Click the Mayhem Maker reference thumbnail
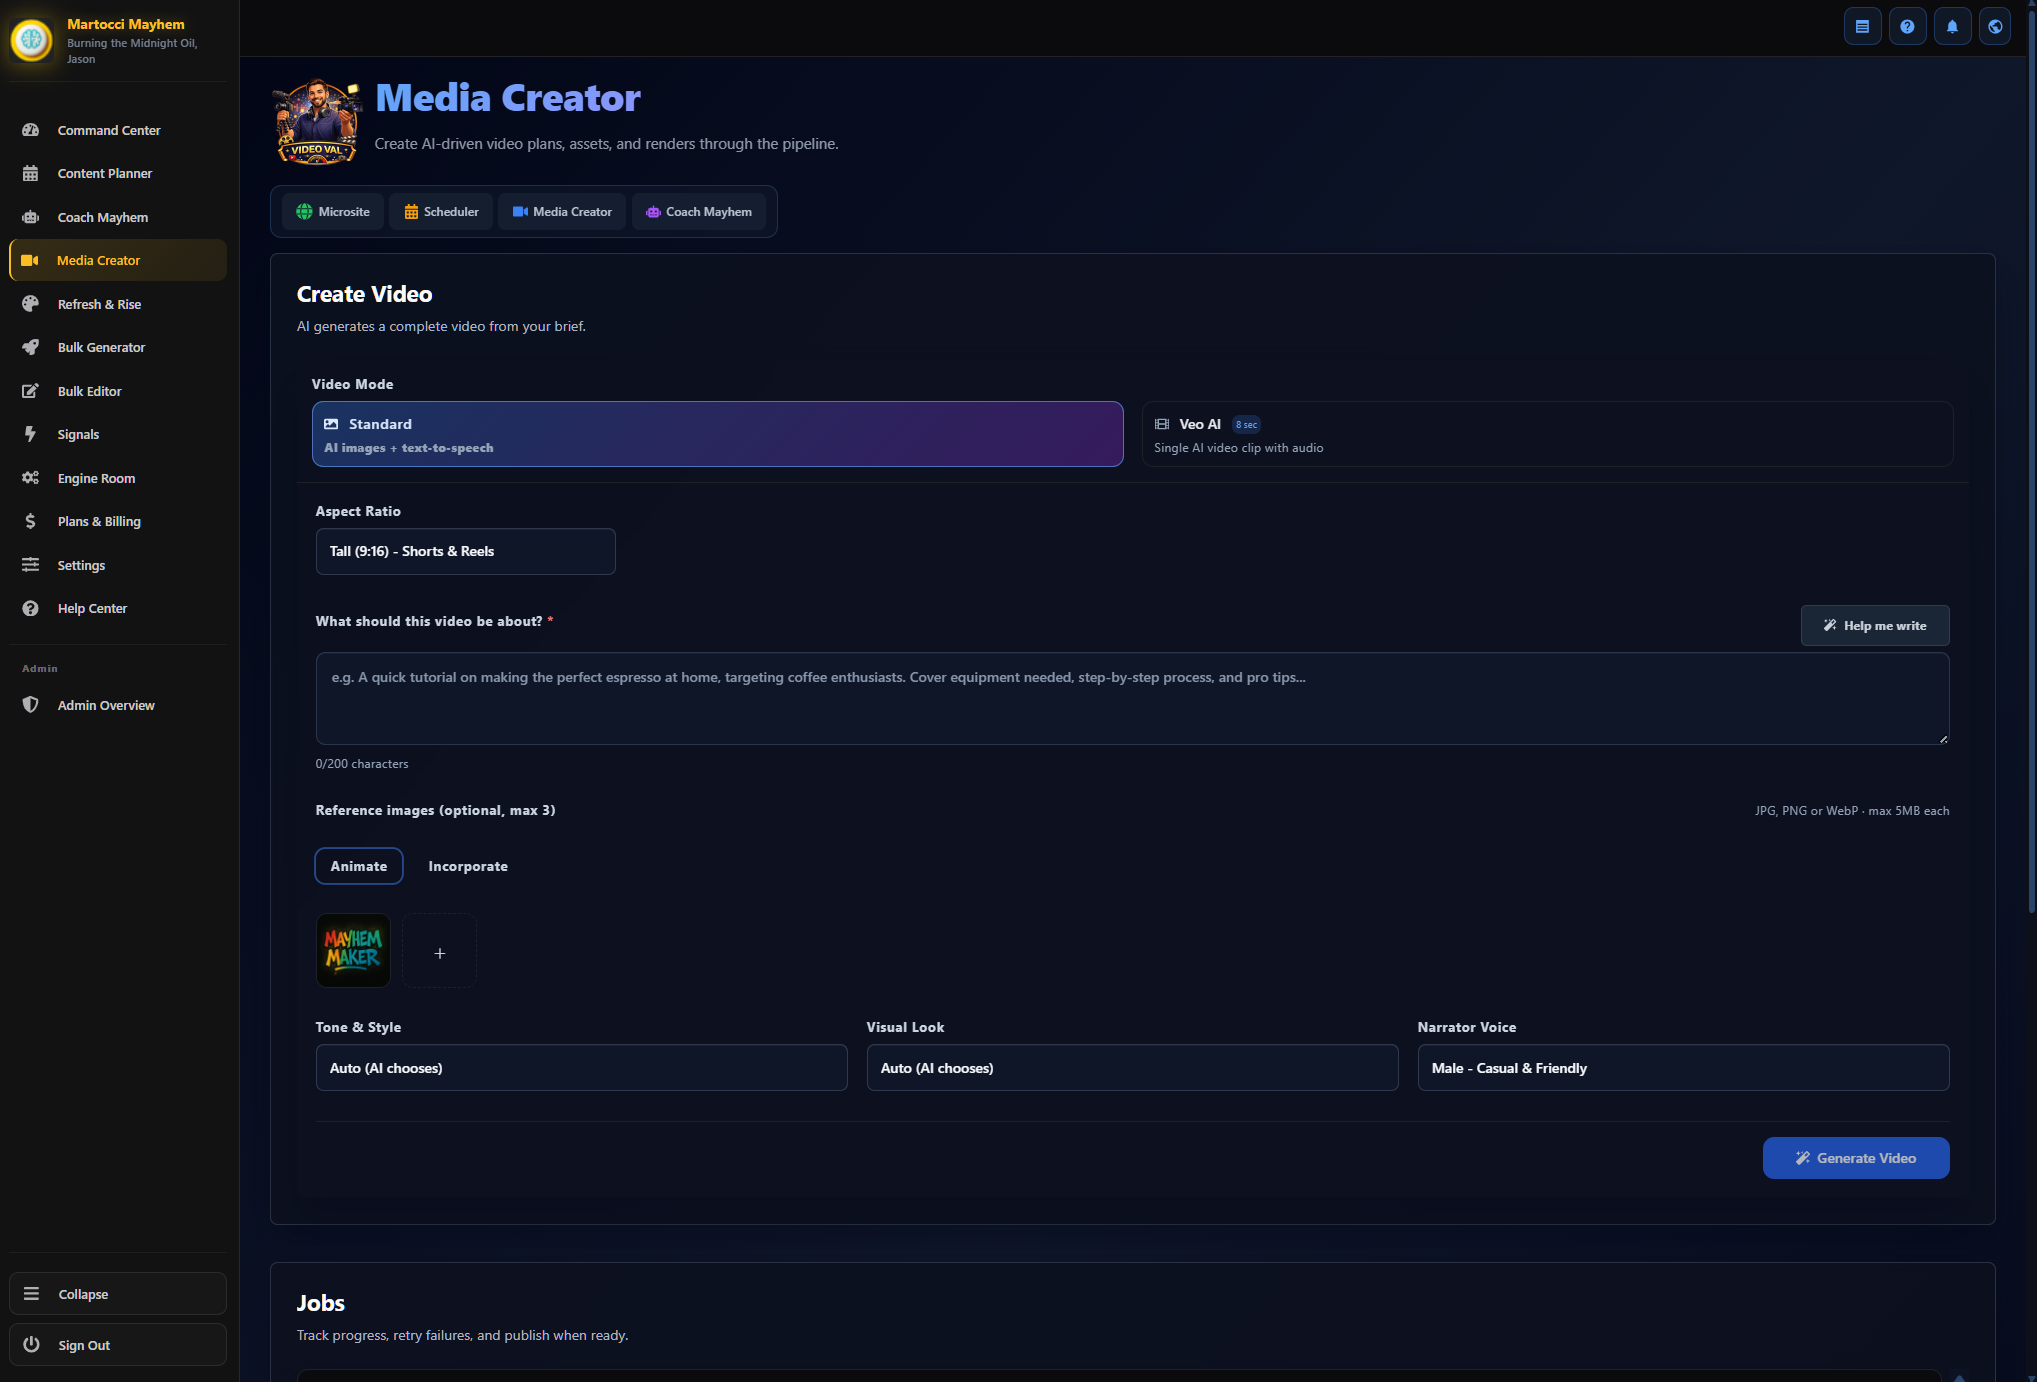 [353, 950]
